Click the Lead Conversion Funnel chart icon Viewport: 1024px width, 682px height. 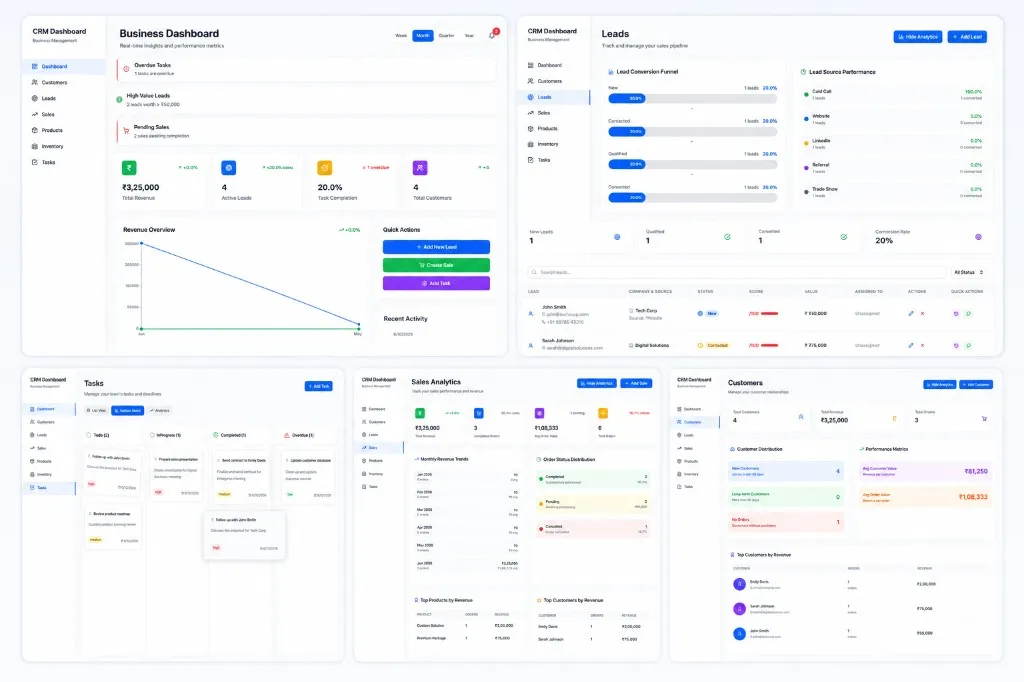pyautogui.click(x=611, y=72)
